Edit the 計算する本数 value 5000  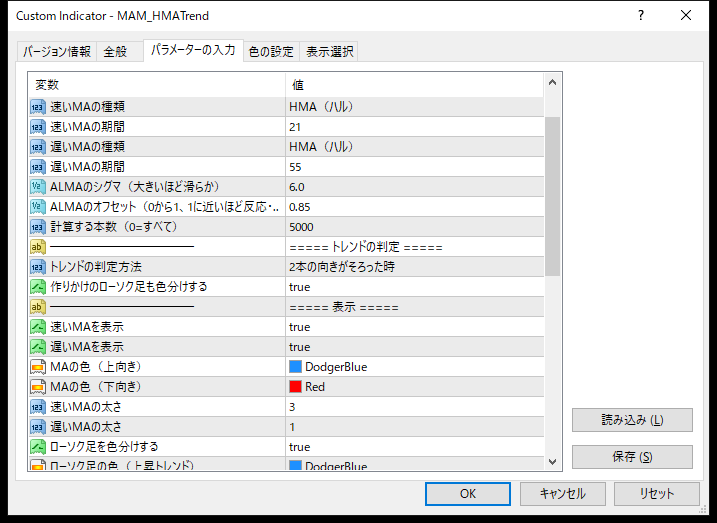pyautogui.click(x=414, y=227)
